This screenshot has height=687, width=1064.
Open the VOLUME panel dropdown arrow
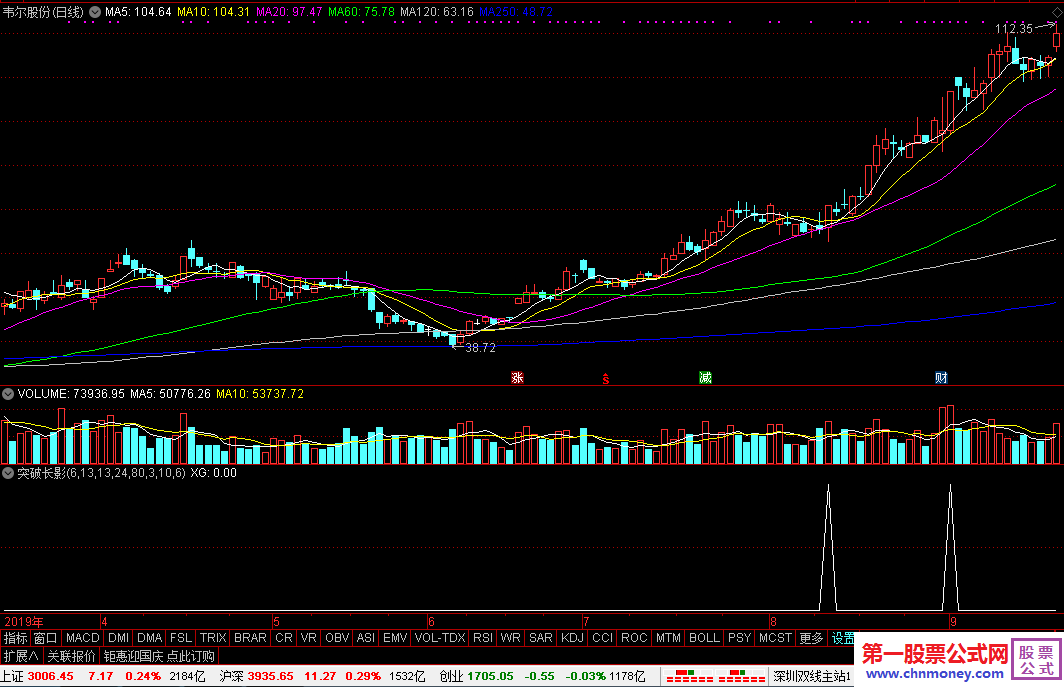(x=8, y=394)
